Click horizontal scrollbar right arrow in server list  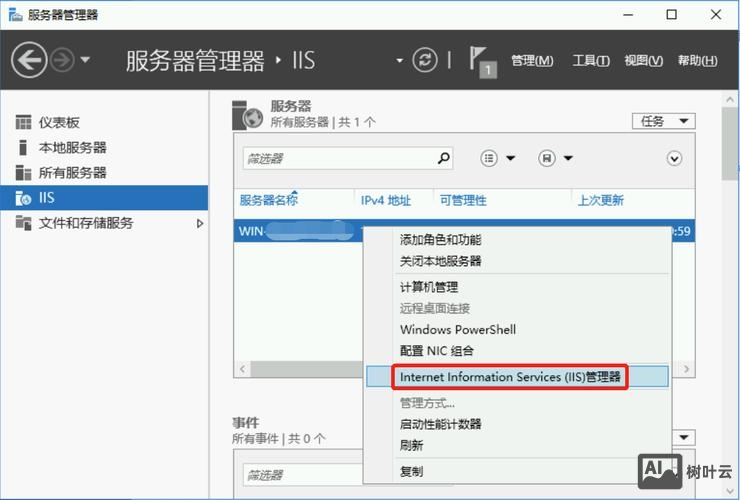click(687, 369)
